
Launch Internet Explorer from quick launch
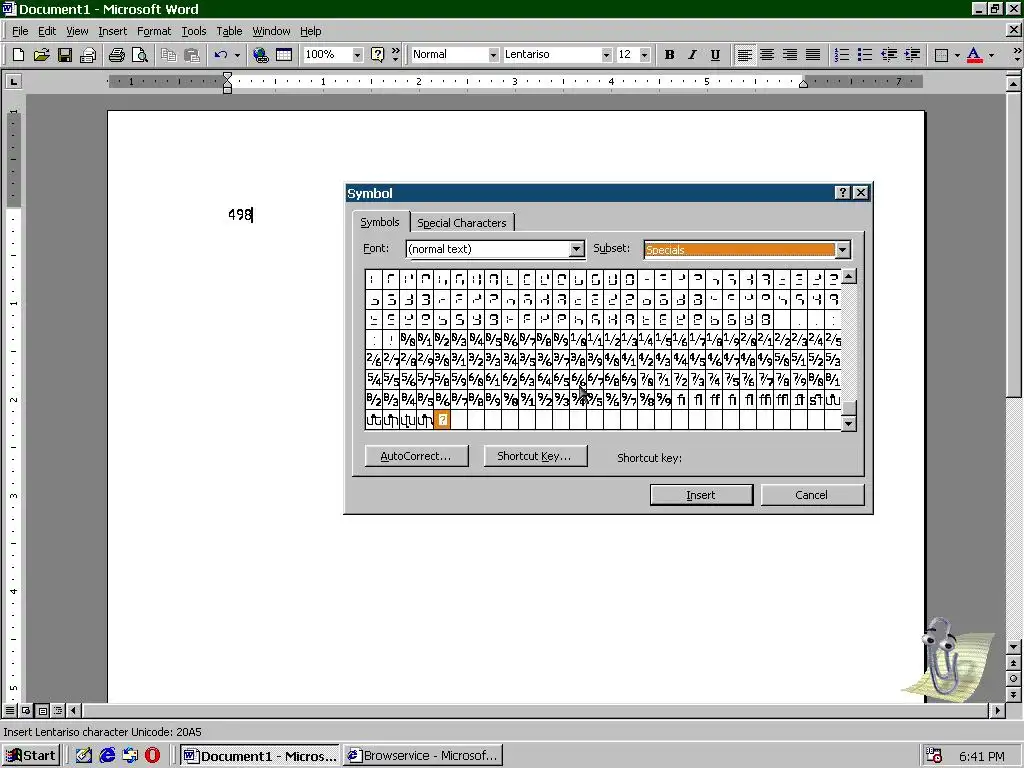click(x=107, y=756)
